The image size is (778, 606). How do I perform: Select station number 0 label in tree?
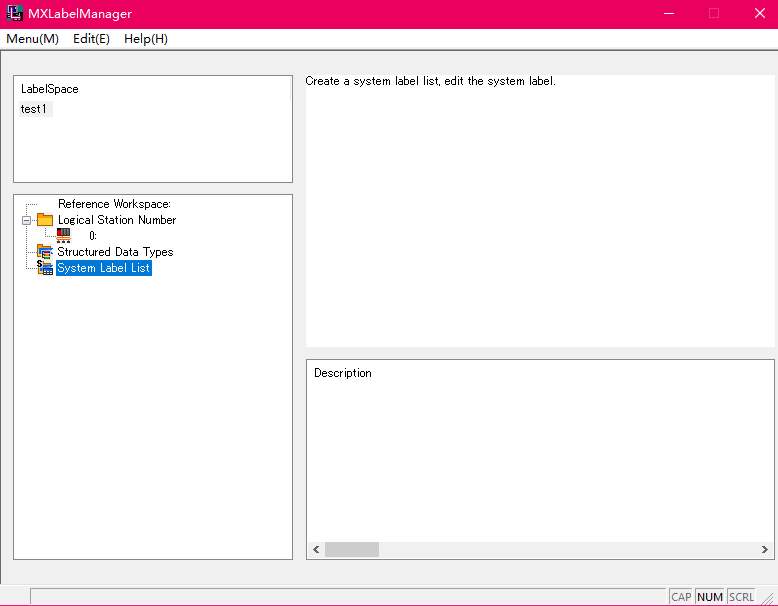coord(92,236)
